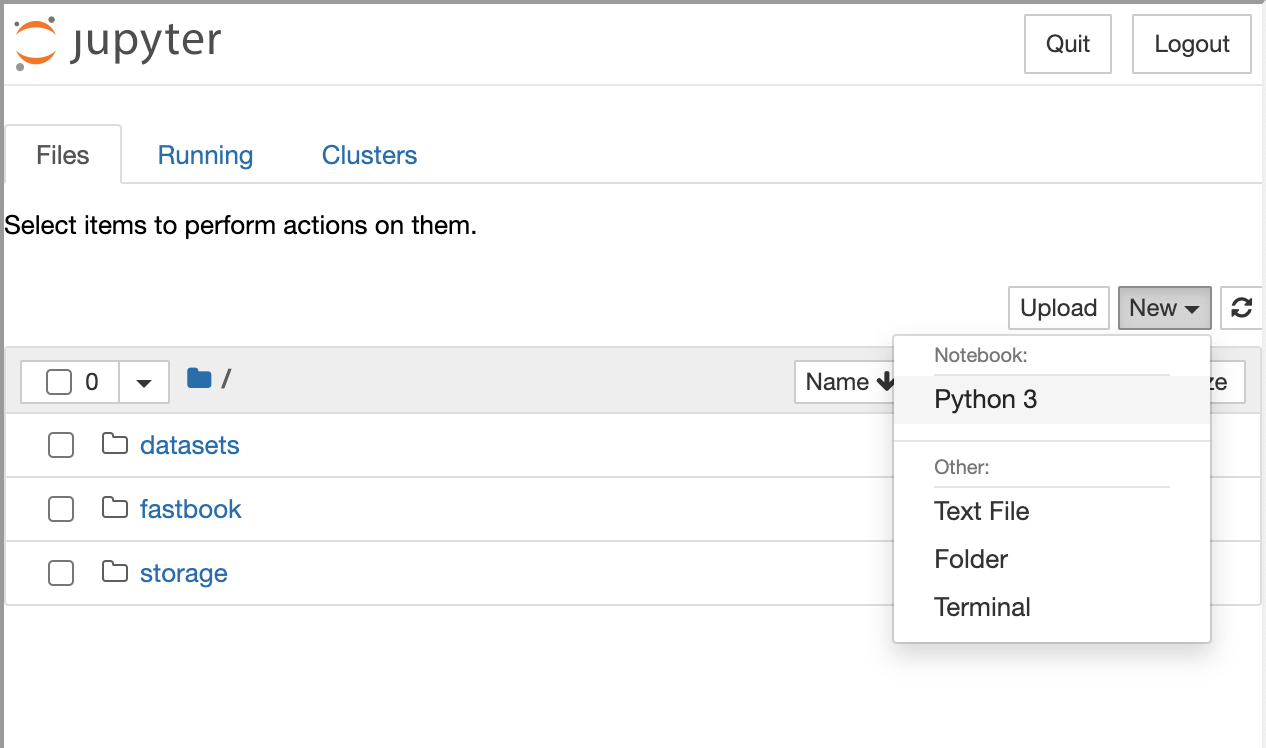Viewport: 1266px width, 748px height.
Task: Create a new Python 3 notebook
Action: (1052, 400)
